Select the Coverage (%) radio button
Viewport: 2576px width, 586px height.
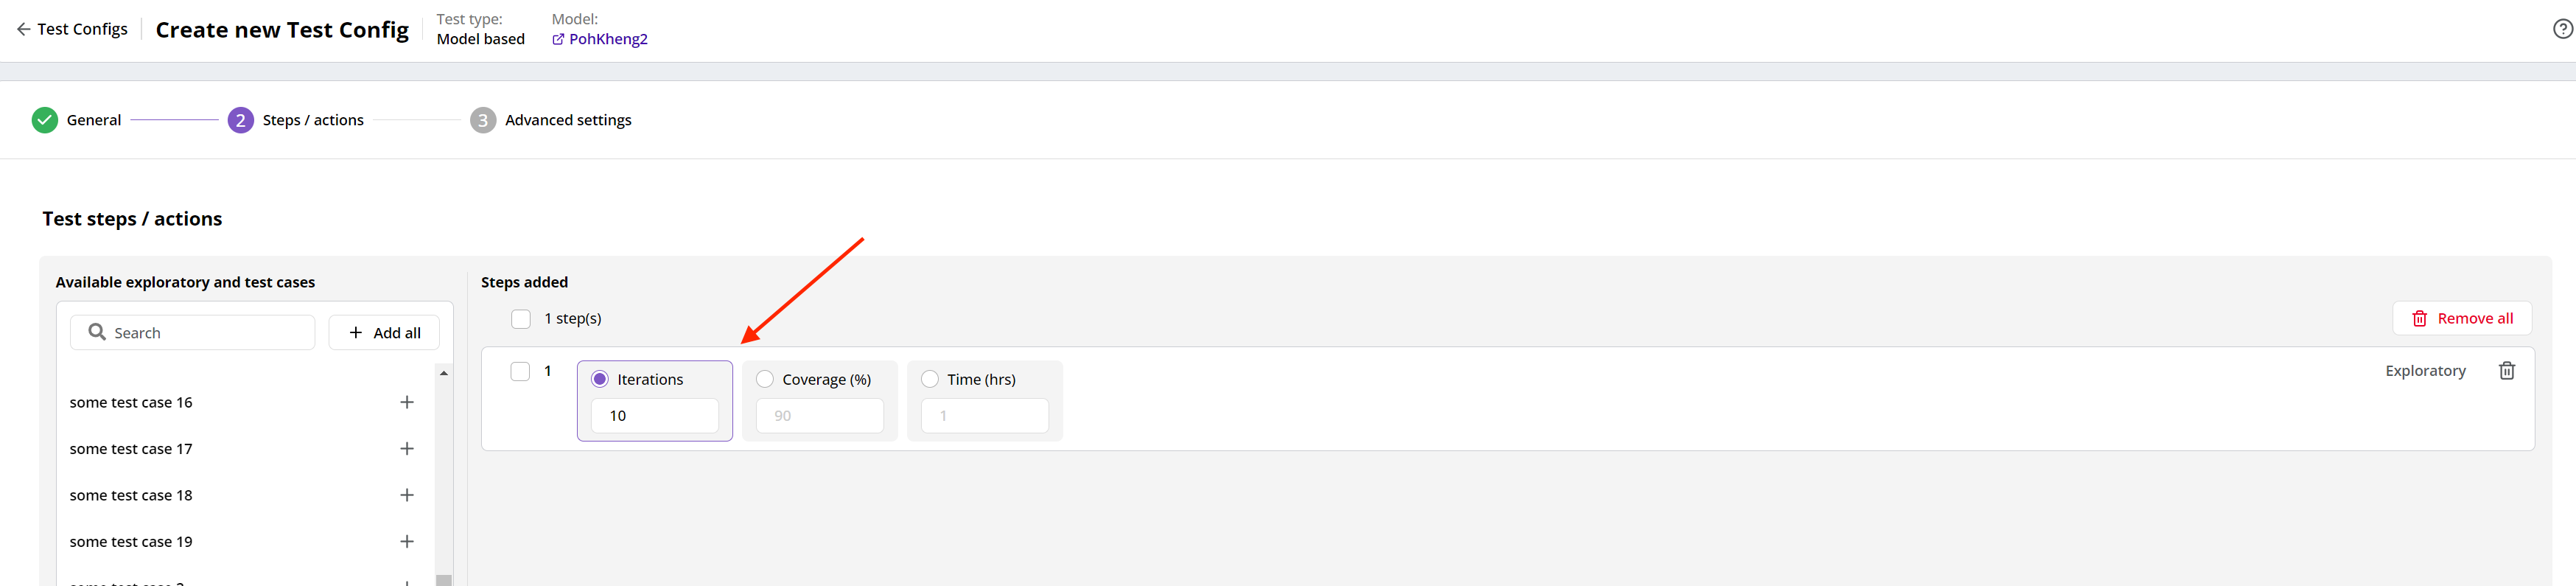tap(765, 378)
